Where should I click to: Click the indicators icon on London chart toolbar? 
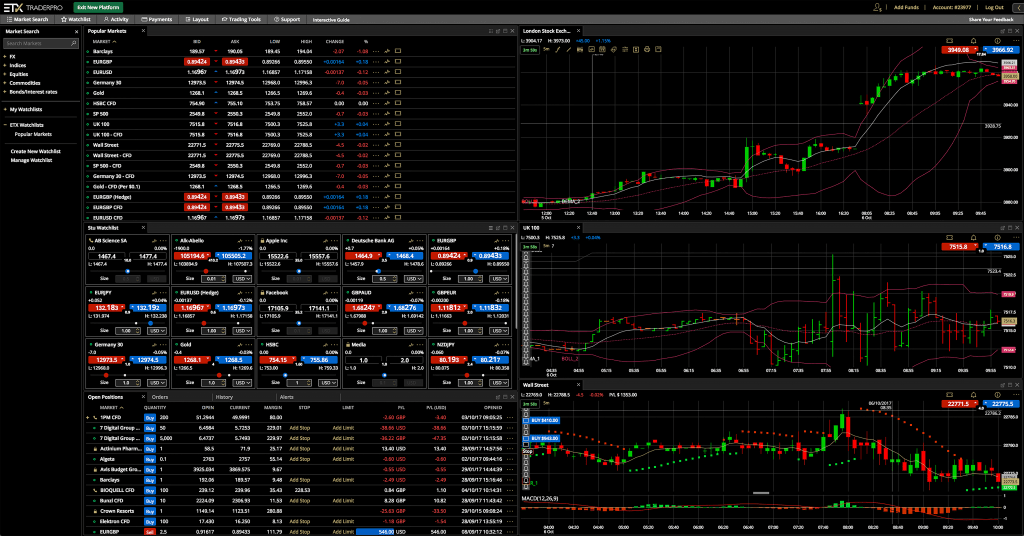click(x=591, y=50)
